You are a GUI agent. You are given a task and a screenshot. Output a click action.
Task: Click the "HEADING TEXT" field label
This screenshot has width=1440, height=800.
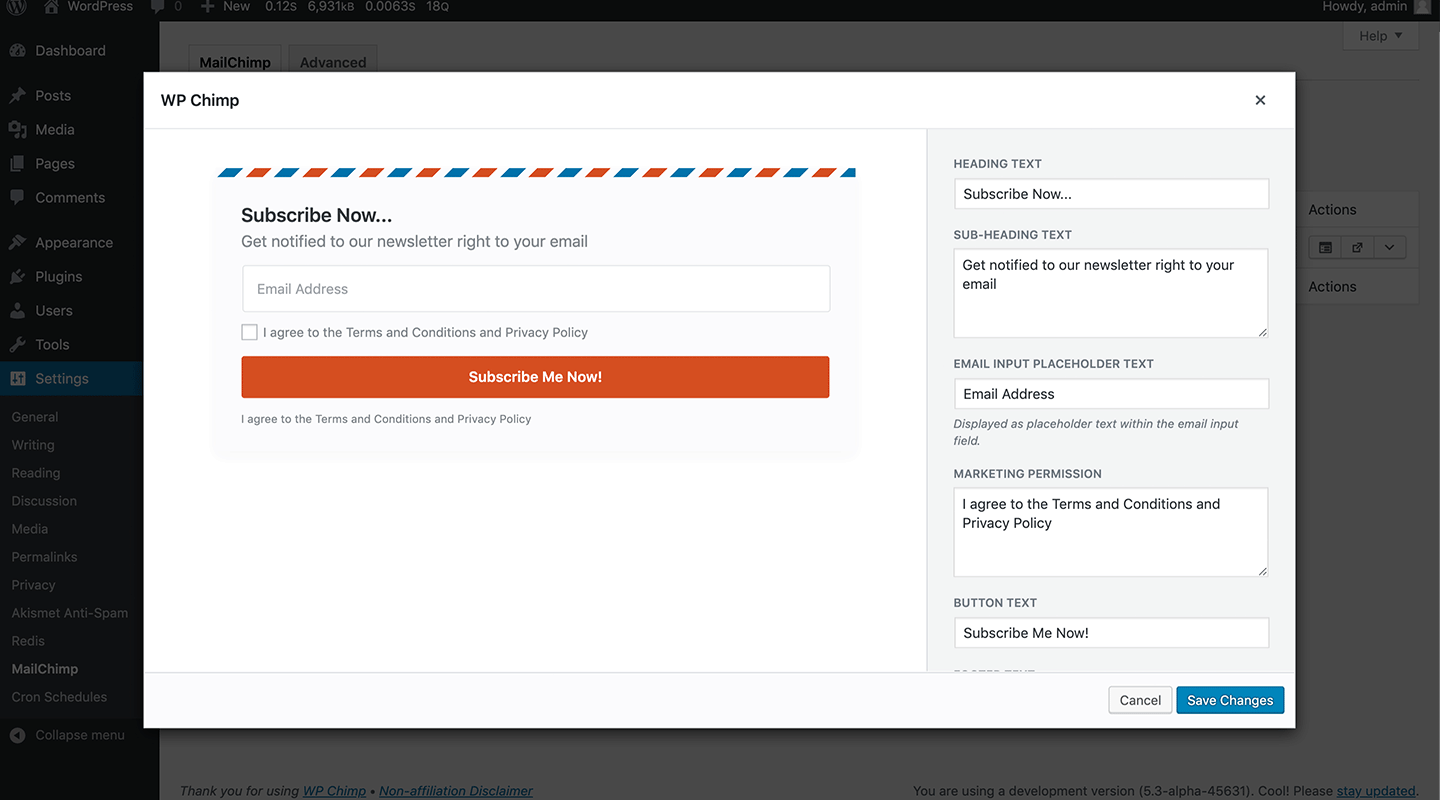pos(998,164)
